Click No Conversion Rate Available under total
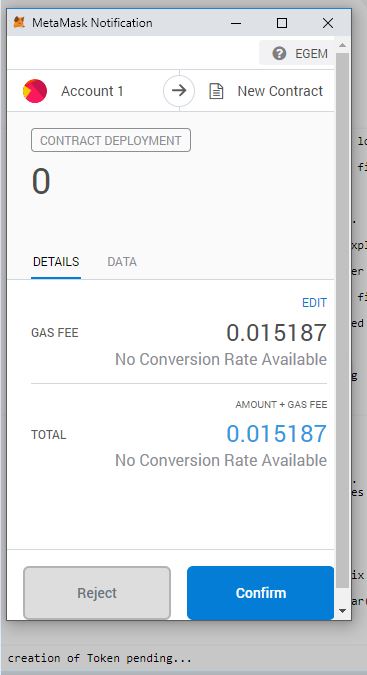This screenshot has height=675, width=367. pos(221,460)
